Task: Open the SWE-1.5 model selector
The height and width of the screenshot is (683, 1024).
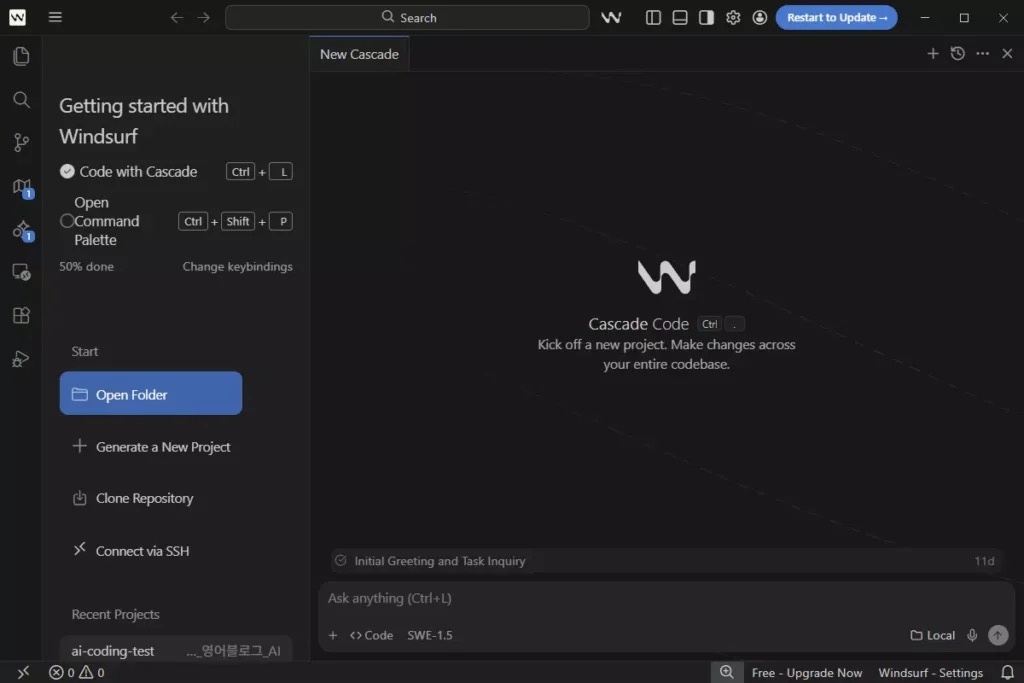Action: pyautogui.click(x=430, y=635)
